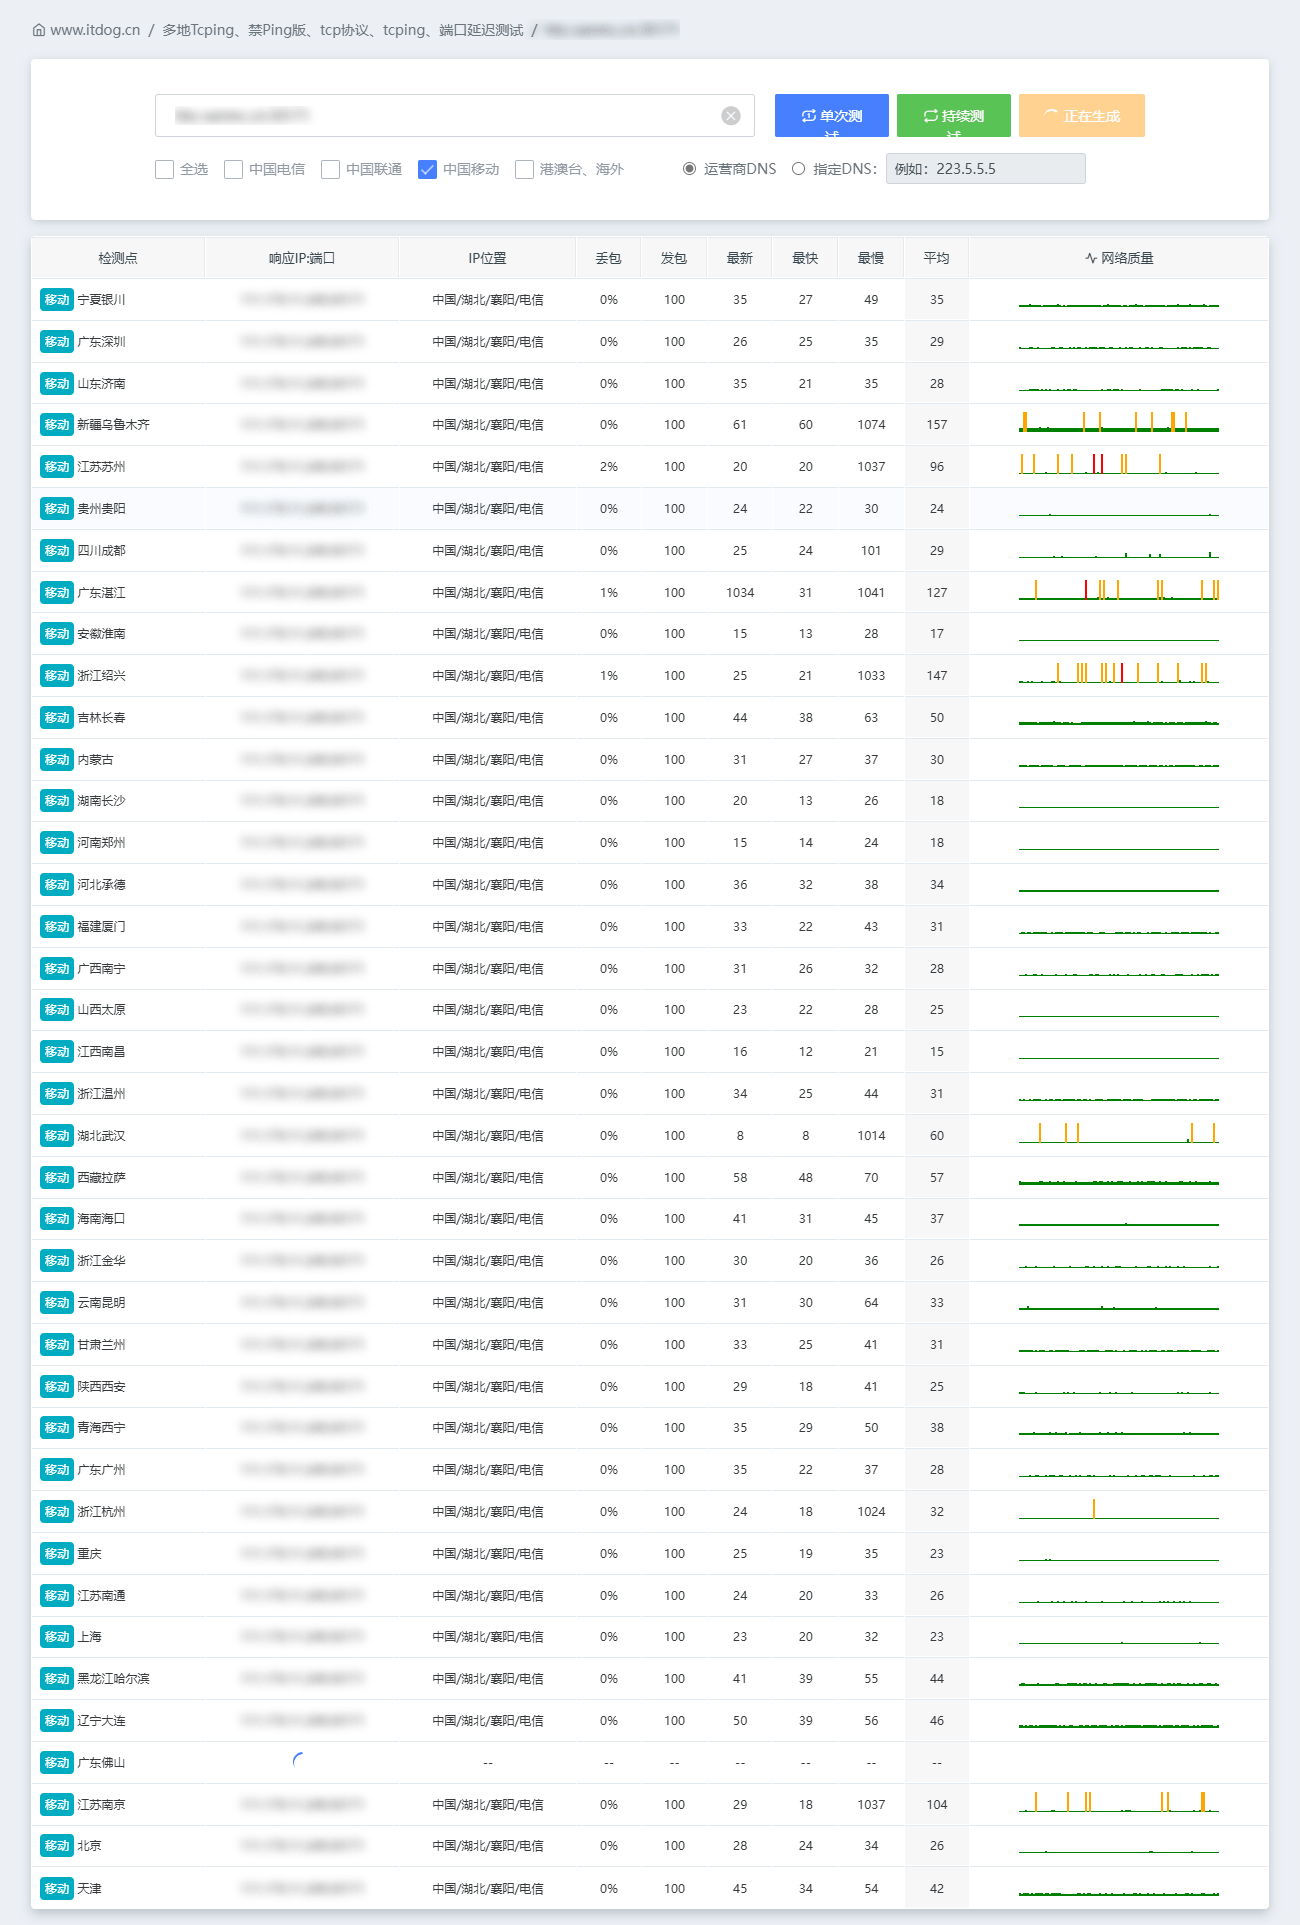Clear the address input with the X icon

pos(731,116)
